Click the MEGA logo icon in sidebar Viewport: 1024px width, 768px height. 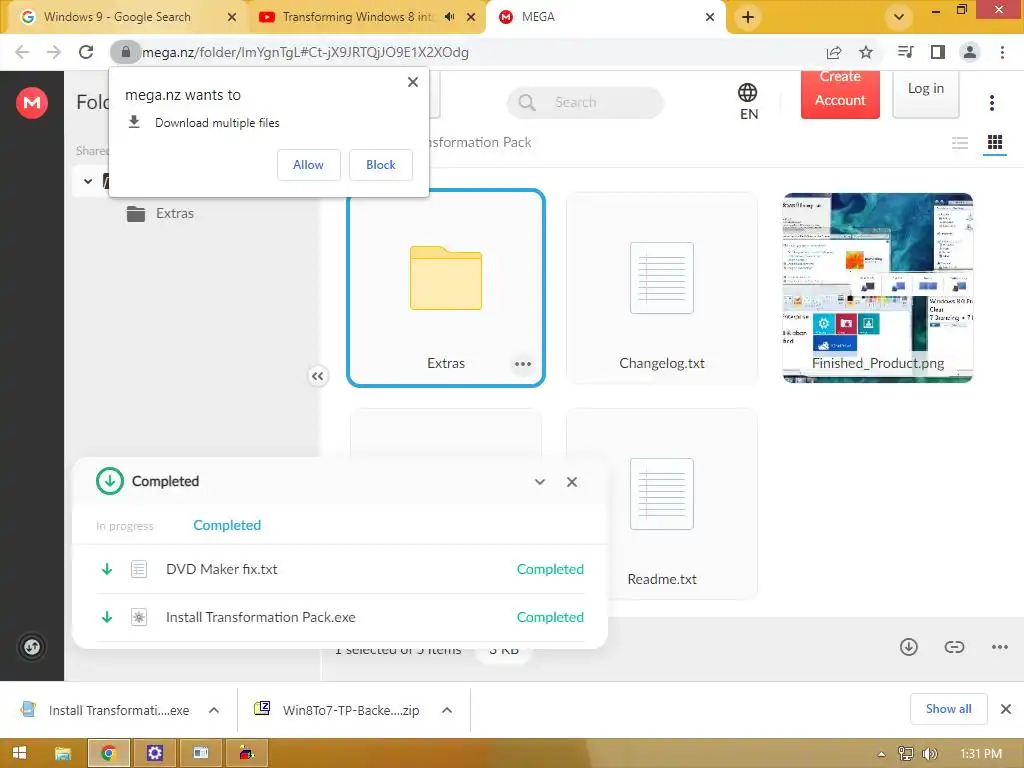(x=31, y=103)
